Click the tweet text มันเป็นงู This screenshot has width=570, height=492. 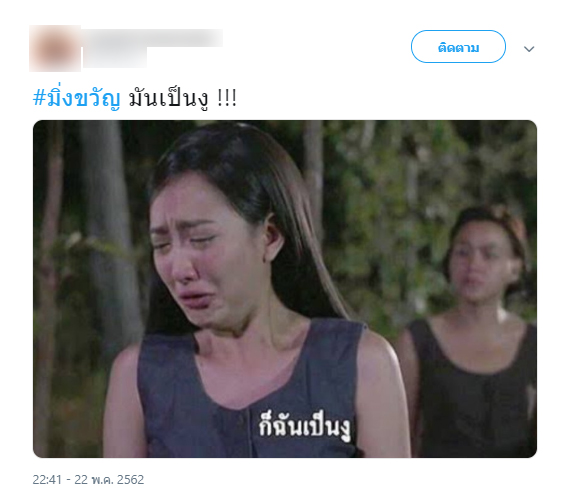tap(169, 98)
